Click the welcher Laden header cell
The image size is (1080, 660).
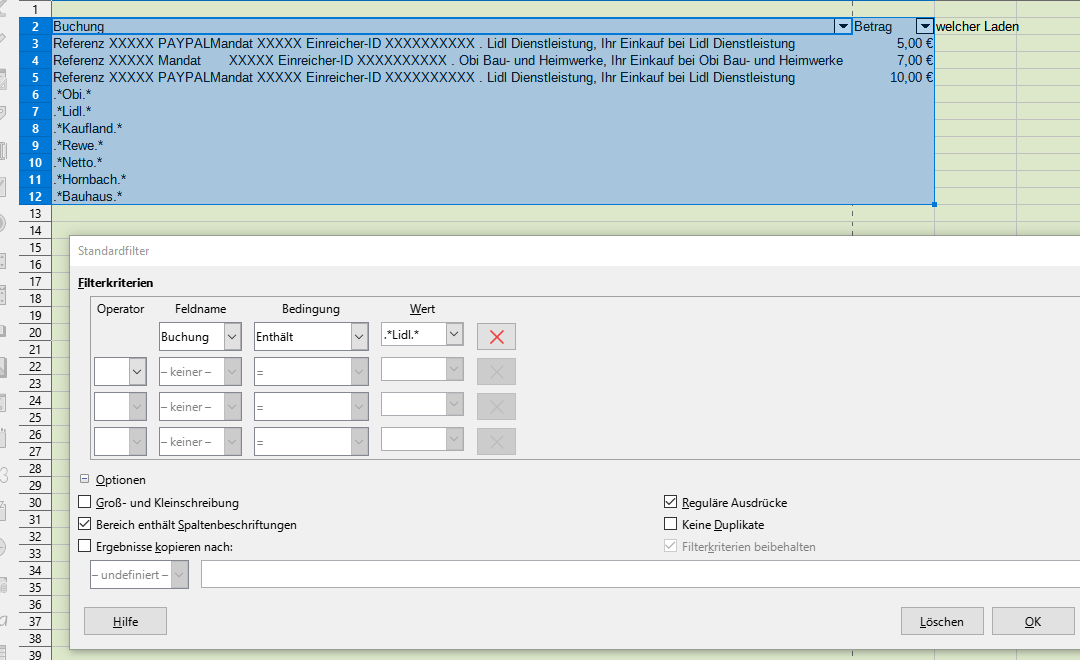(x=975, y=26)
